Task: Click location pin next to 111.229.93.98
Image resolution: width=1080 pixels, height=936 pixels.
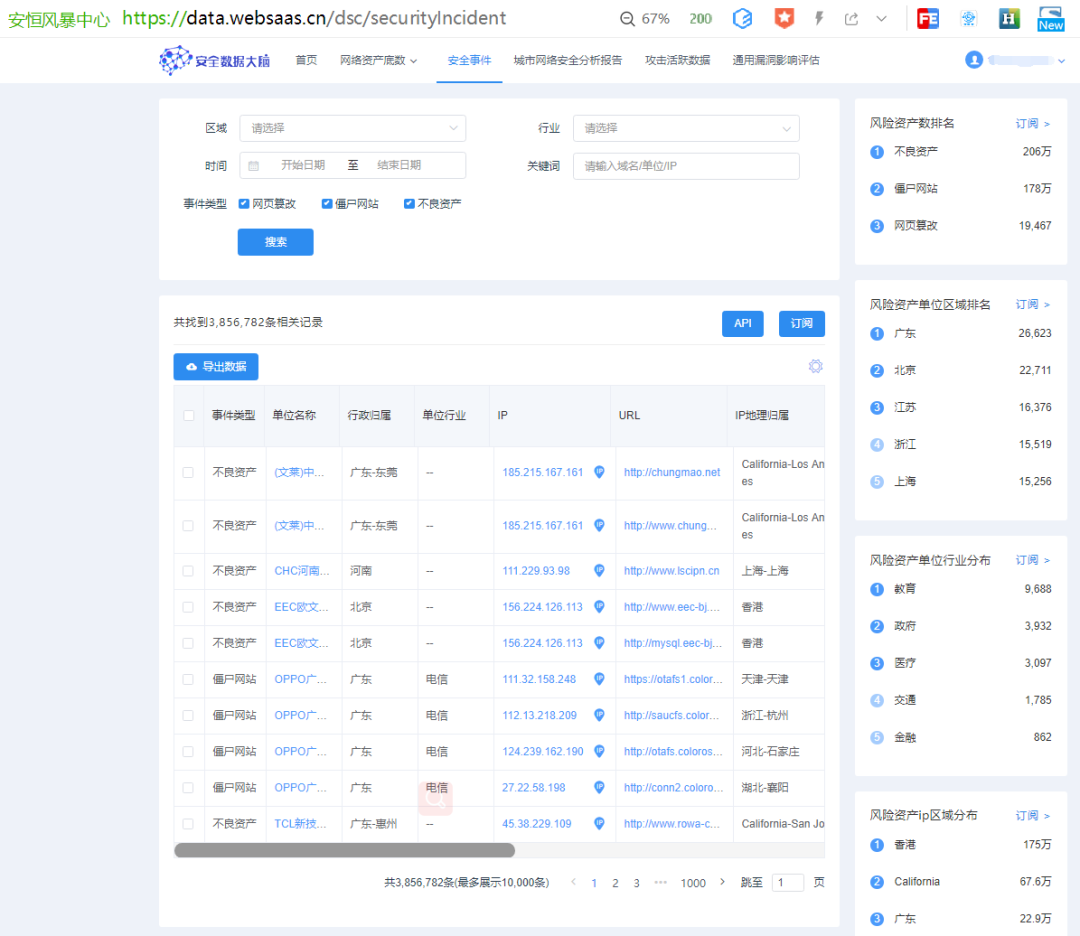Action: [599, 570]
